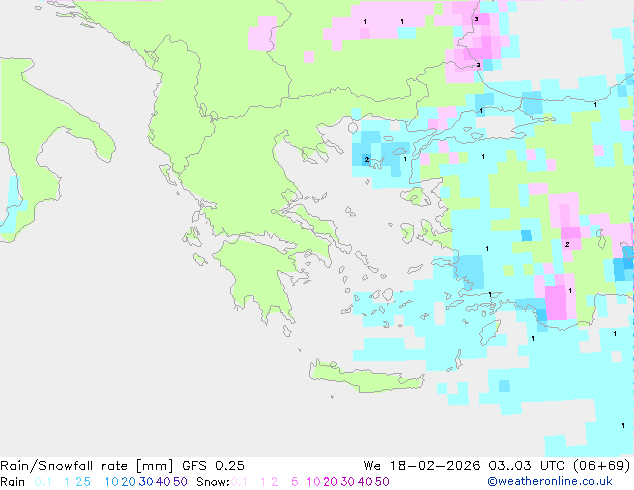Select the Snow legend value 20
The image size is (634, 490).
pyautogui.click(x=330, y=482)
